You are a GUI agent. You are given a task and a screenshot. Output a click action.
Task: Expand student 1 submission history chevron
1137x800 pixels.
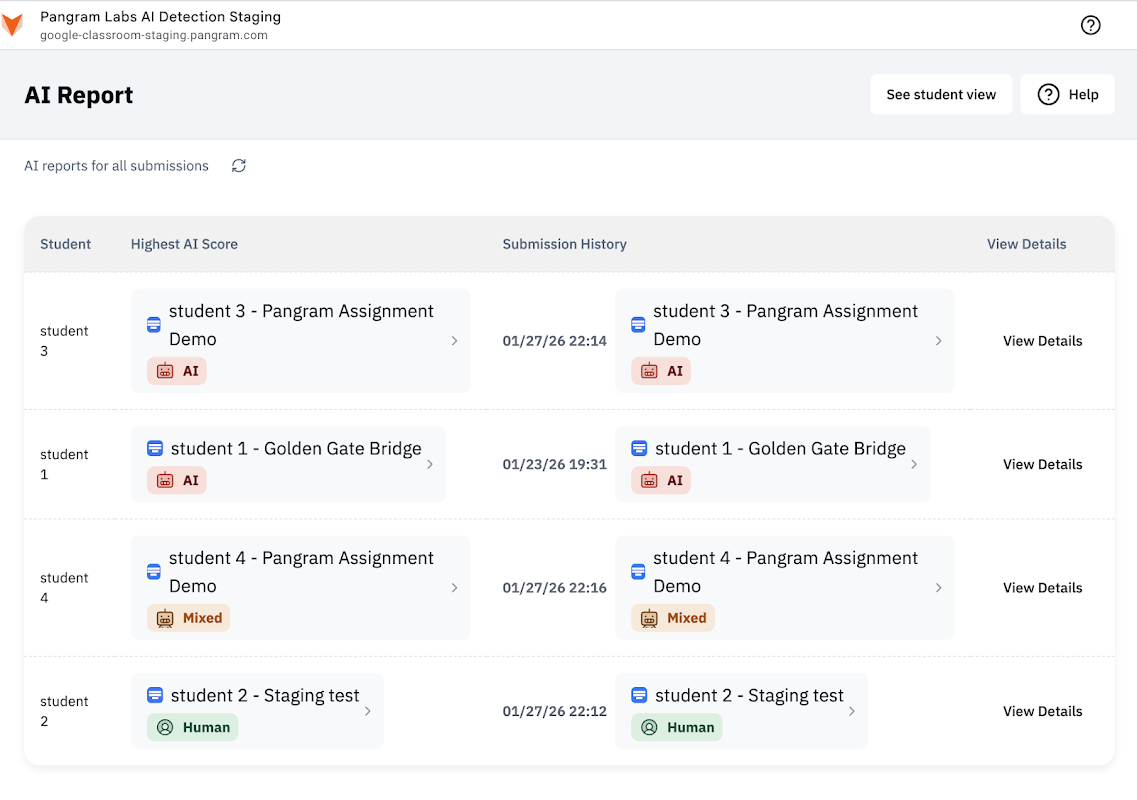pyautogui.click(x=914, y=464)
